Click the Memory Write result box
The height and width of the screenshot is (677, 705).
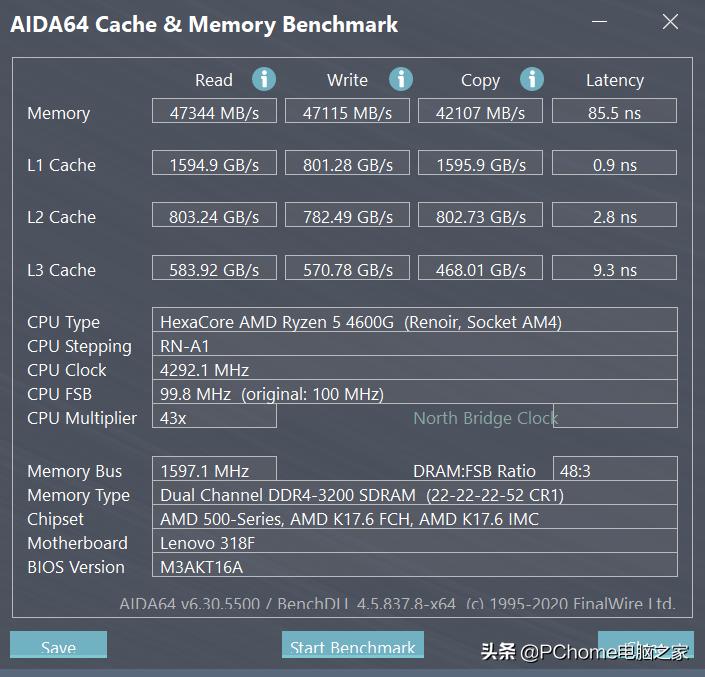point(347,113)
